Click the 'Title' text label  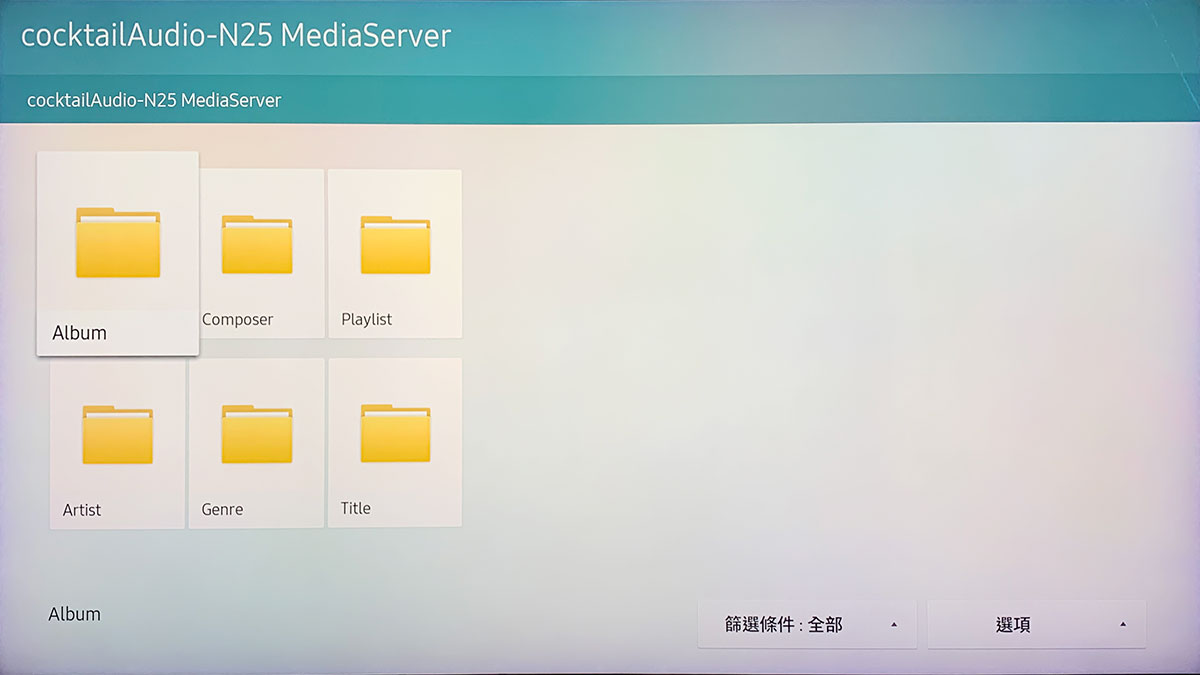[355, 509]
